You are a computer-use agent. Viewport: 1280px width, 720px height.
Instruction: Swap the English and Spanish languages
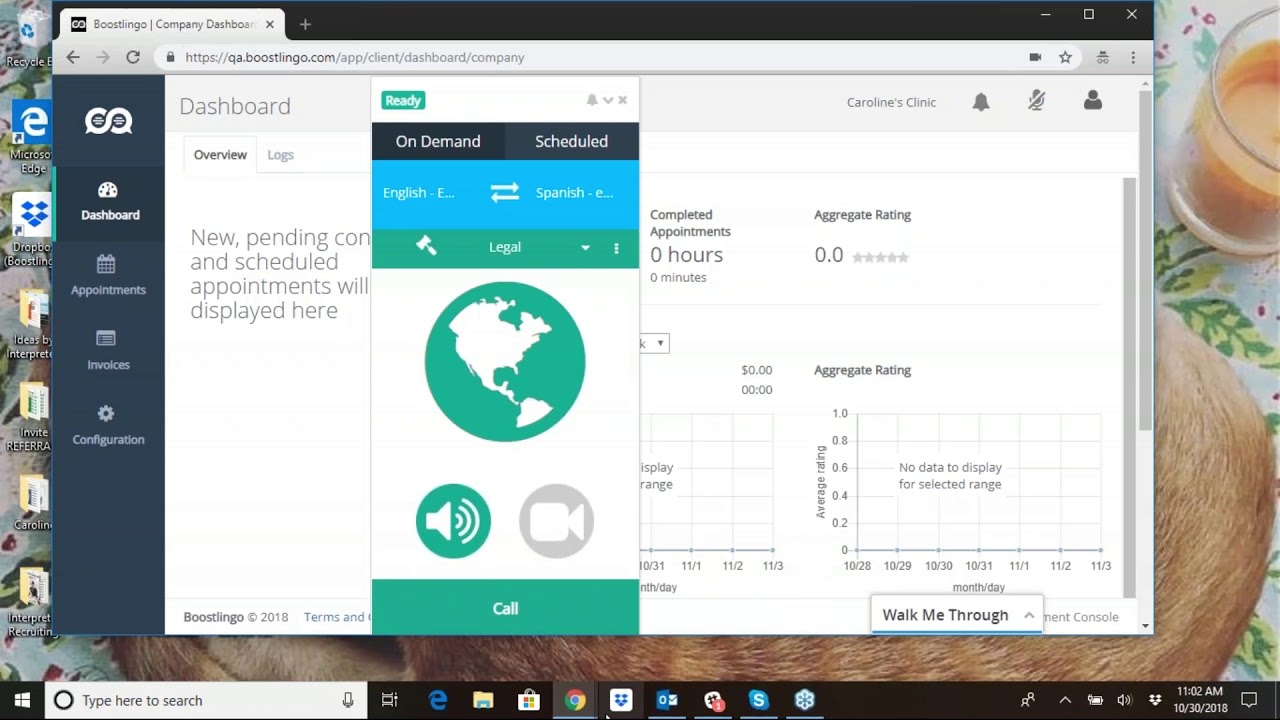(505, 192)
